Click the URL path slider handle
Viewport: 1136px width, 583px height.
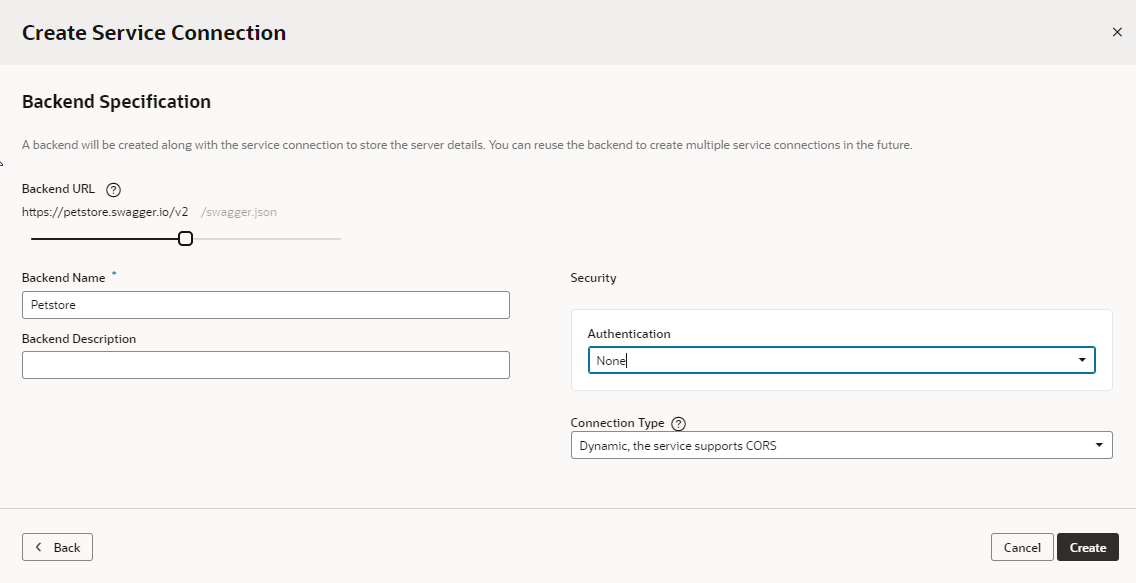pyautogui.click(x=184, y=238)
